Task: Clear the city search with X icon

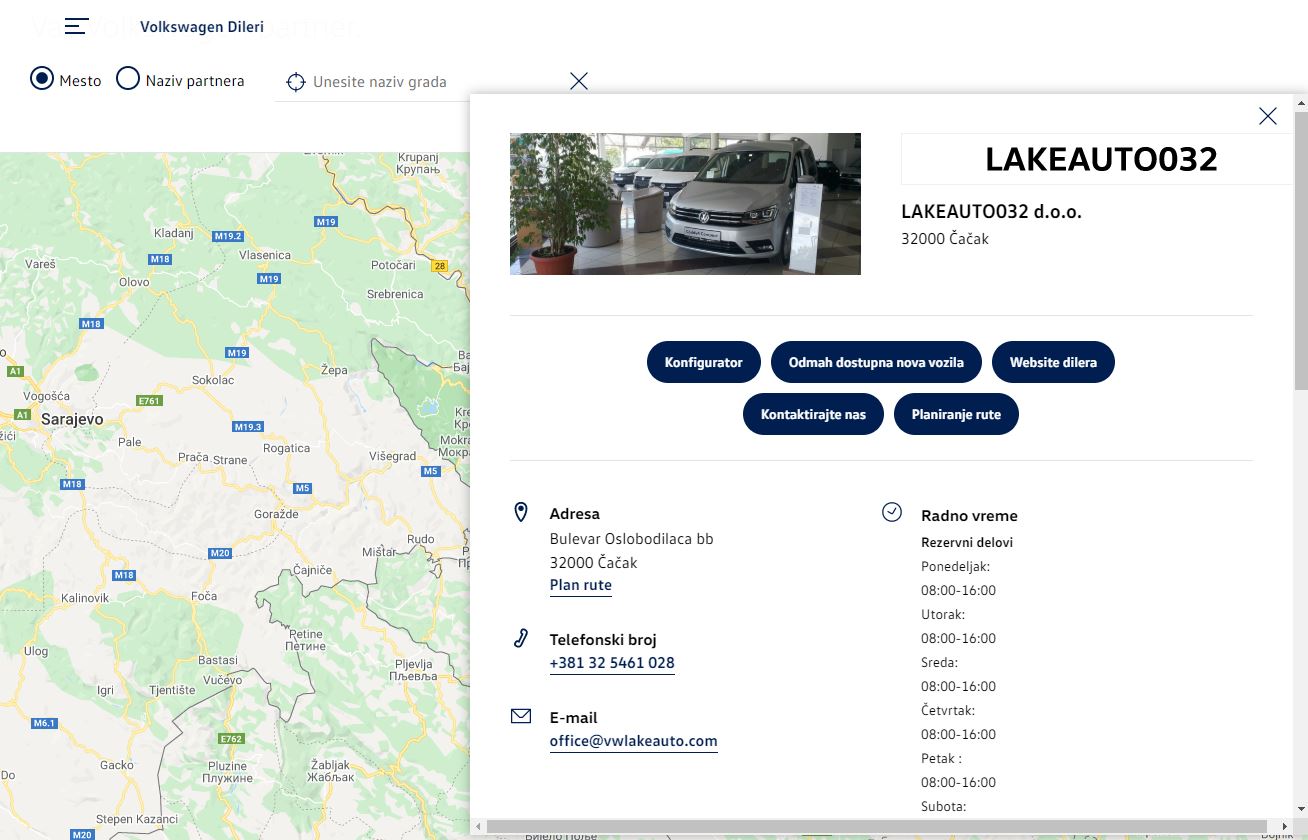Action: tap(579, 81)
